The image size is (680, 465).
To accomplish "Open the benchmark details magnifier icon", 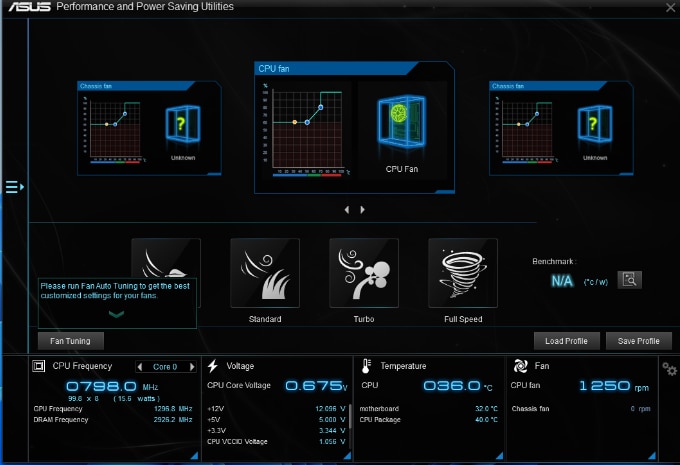I will point(629,280).
